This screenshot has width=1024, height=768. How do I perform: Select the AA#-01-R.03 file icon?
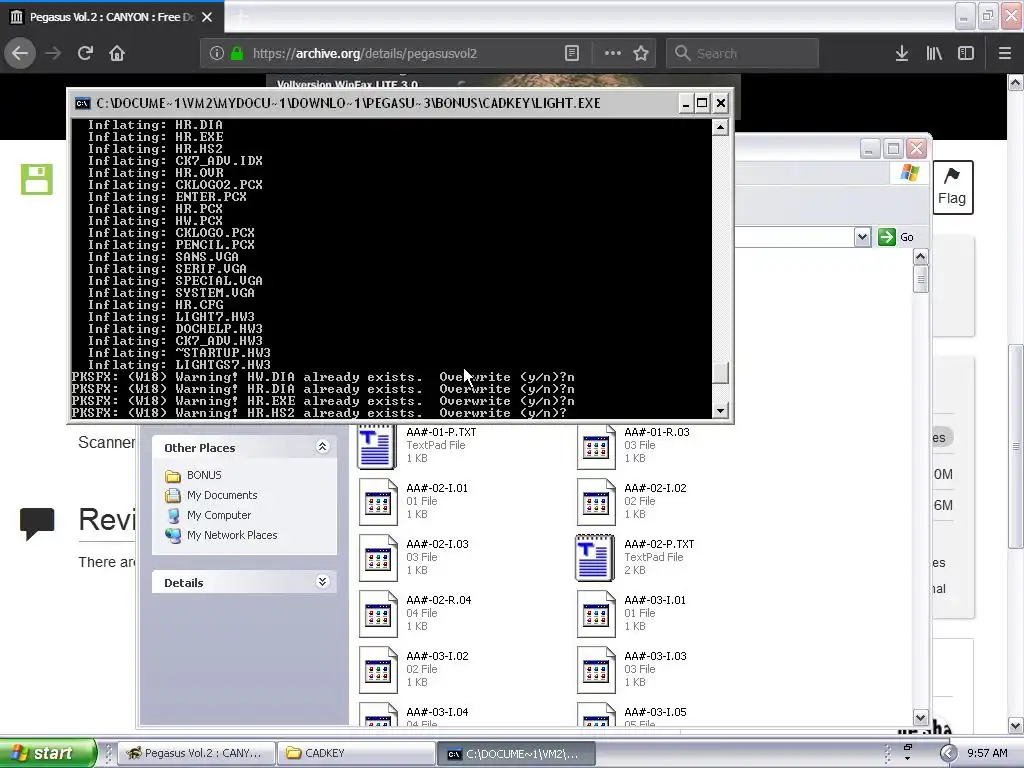coord(596,447)
